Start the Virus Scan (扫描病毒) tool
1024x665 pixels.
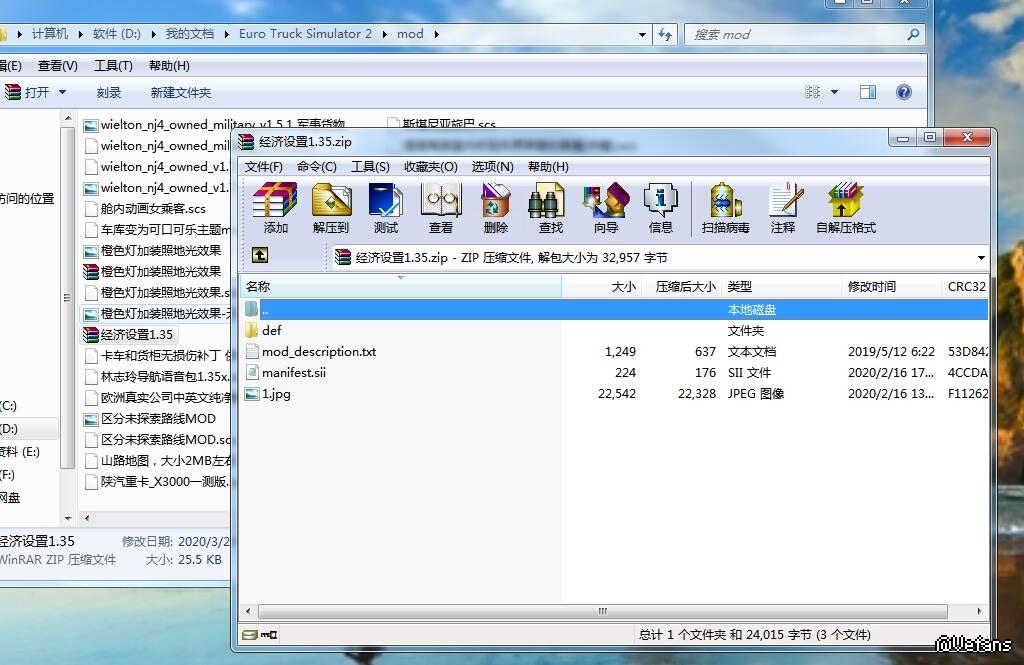click(725, 208)
